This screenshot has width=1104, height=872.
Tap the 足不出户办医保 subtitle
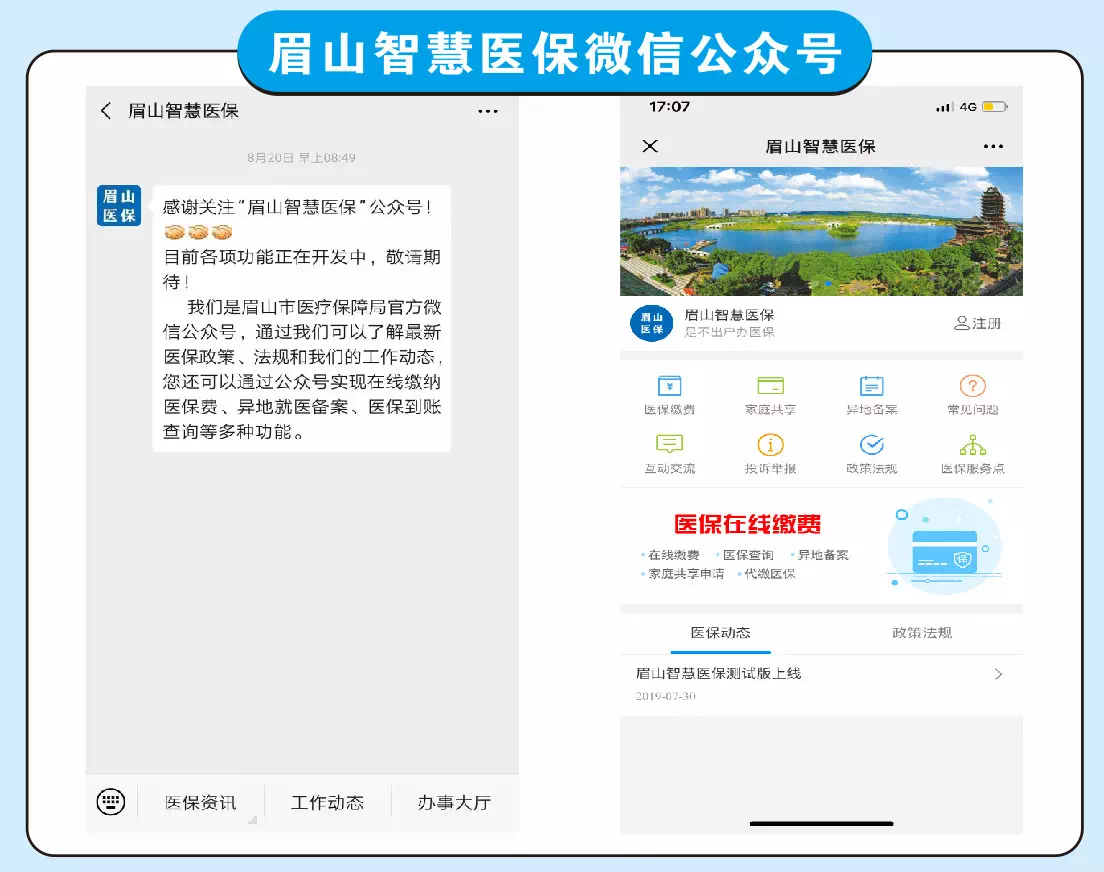[729, 332]
